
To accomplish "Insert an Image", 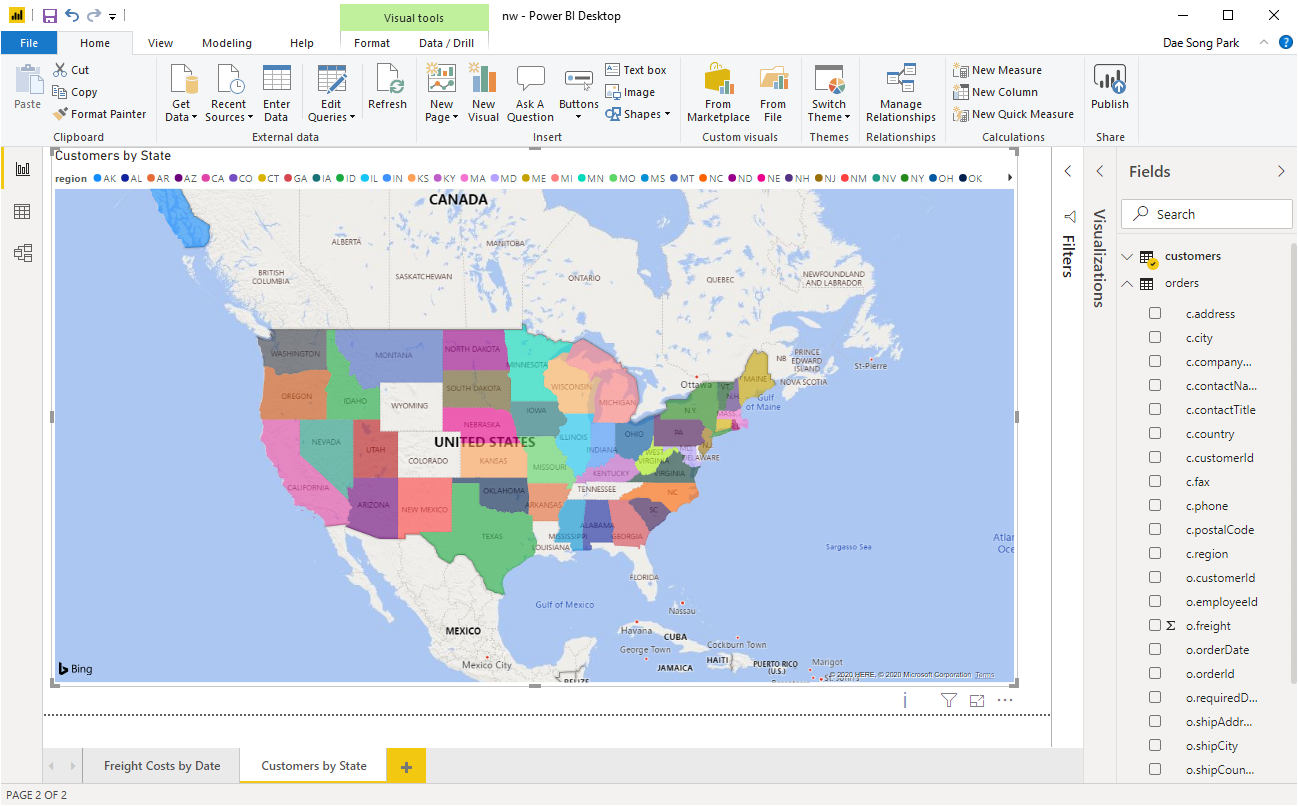I will tap(631, 92).
